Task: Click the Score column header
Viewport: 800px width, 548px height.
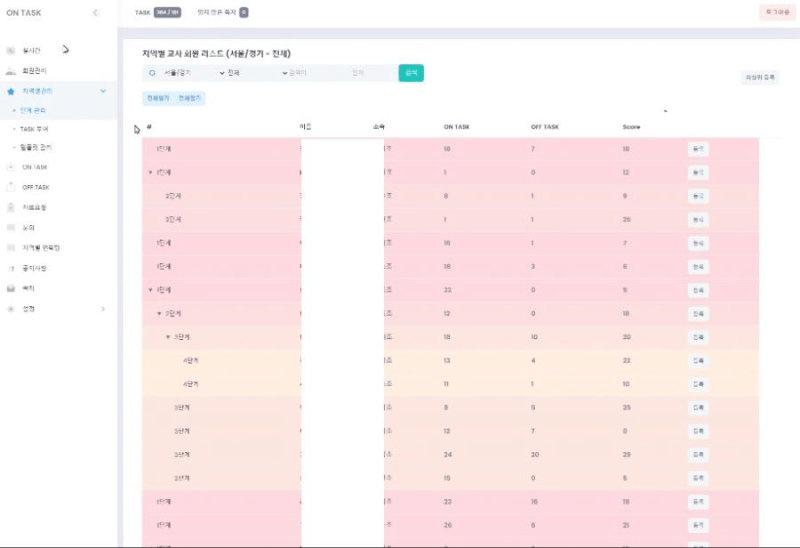Action: click(631, 127)
